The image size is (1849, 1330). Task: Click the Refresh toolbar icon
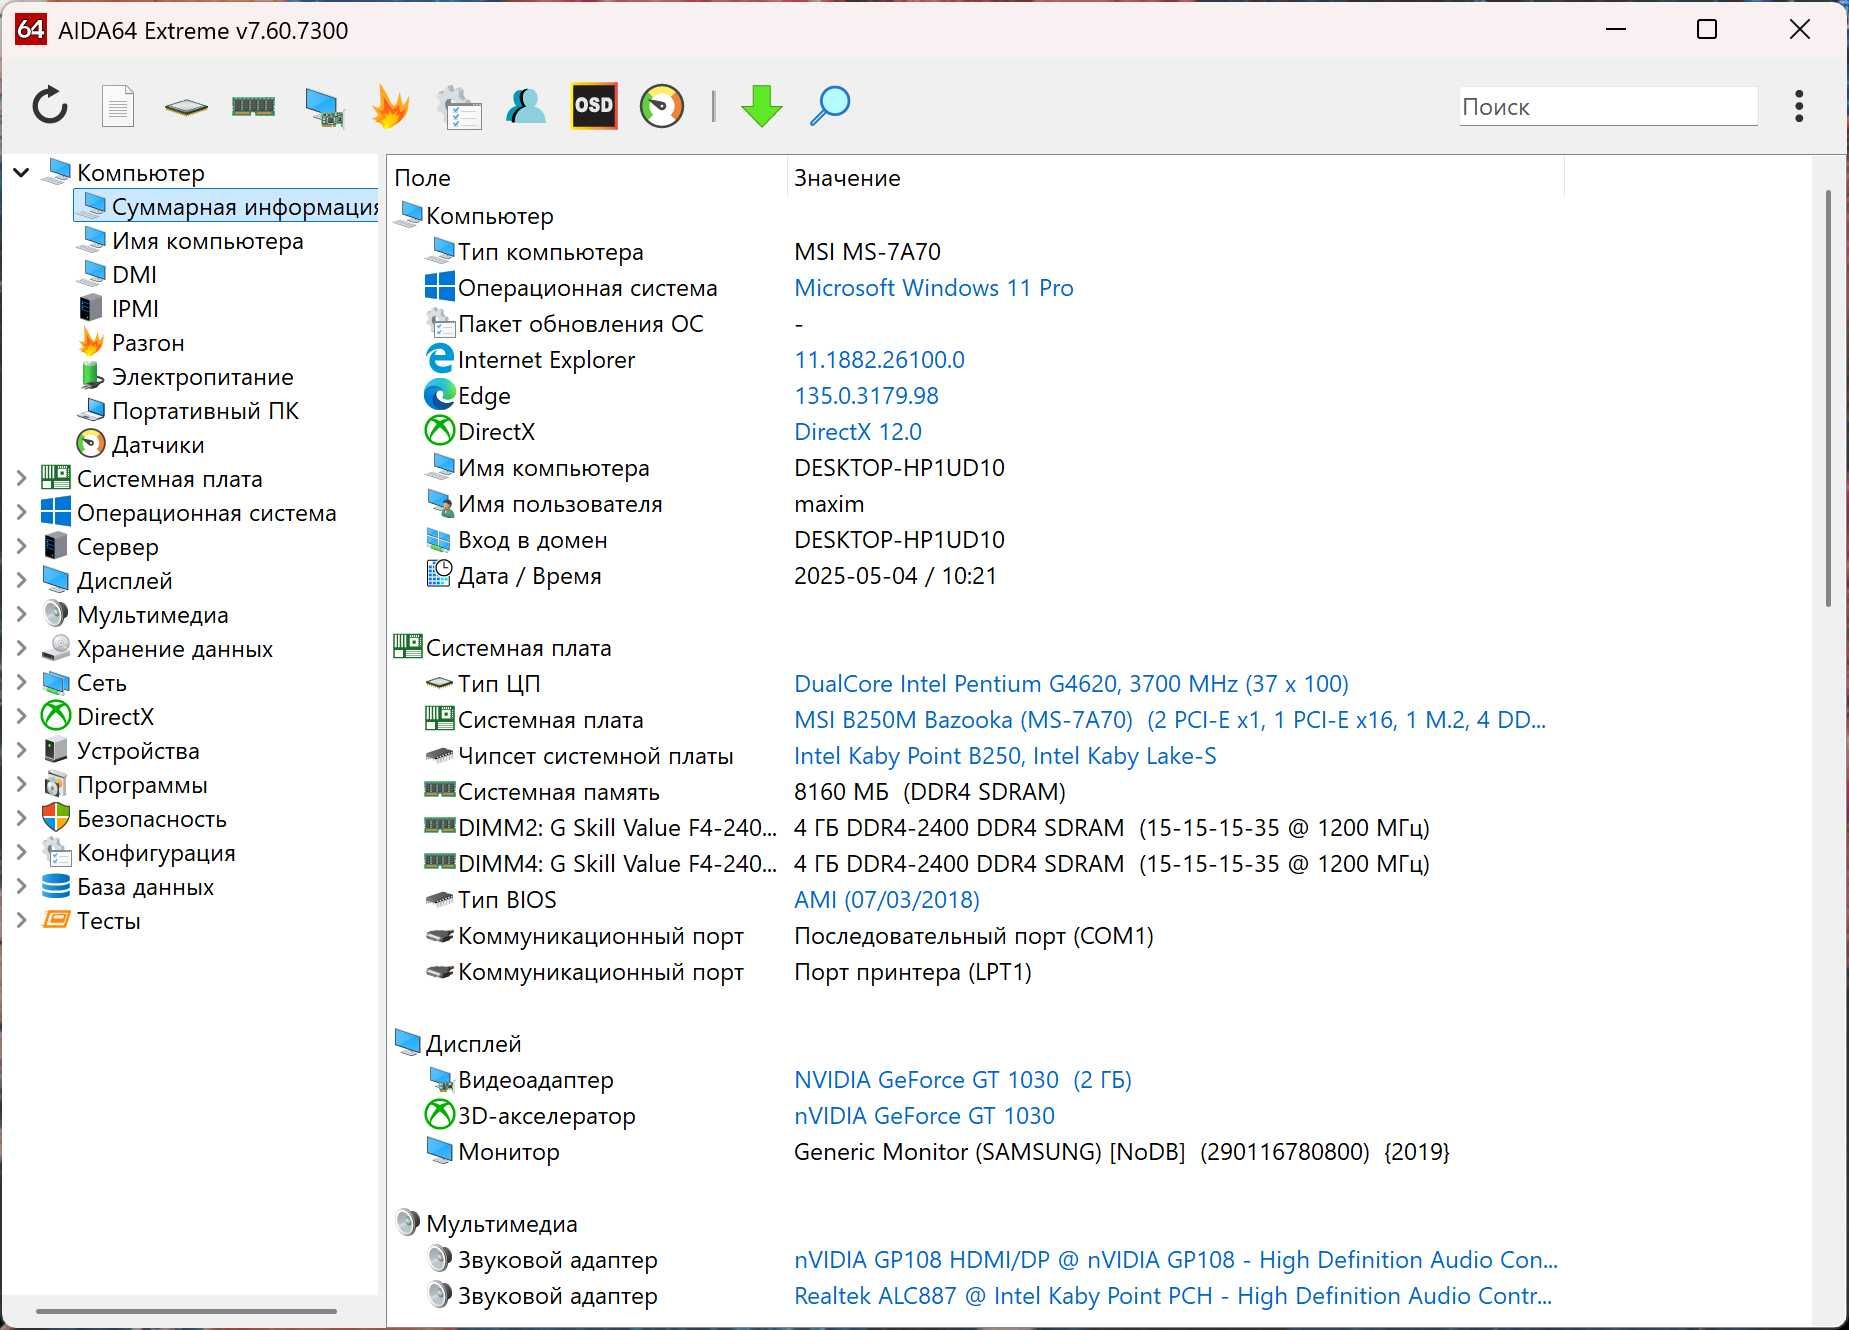tap(50, 106)
